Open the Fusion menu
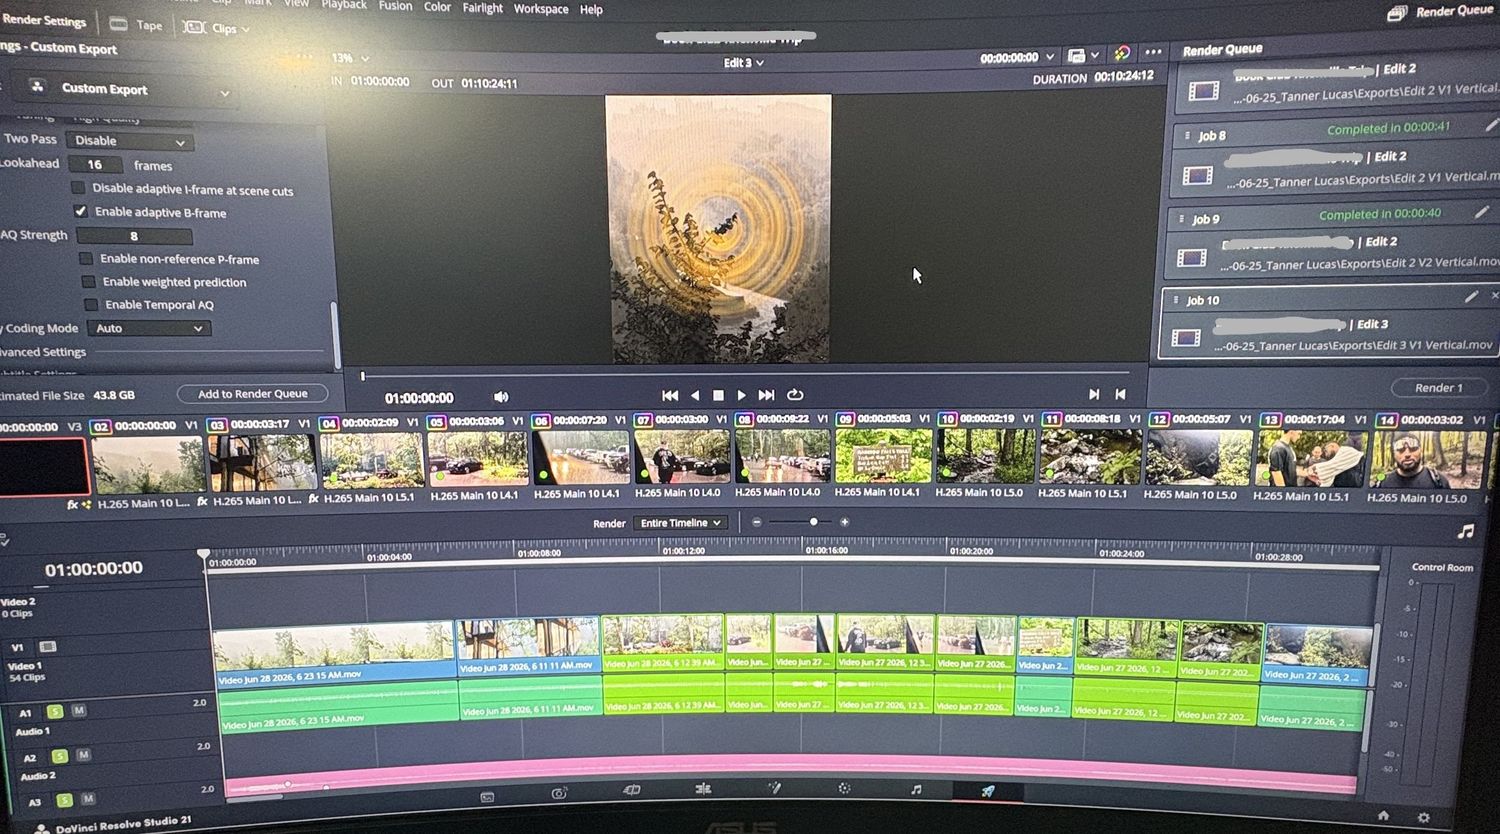This screenshot has width=1500, height=834. [x=395, y=6]
